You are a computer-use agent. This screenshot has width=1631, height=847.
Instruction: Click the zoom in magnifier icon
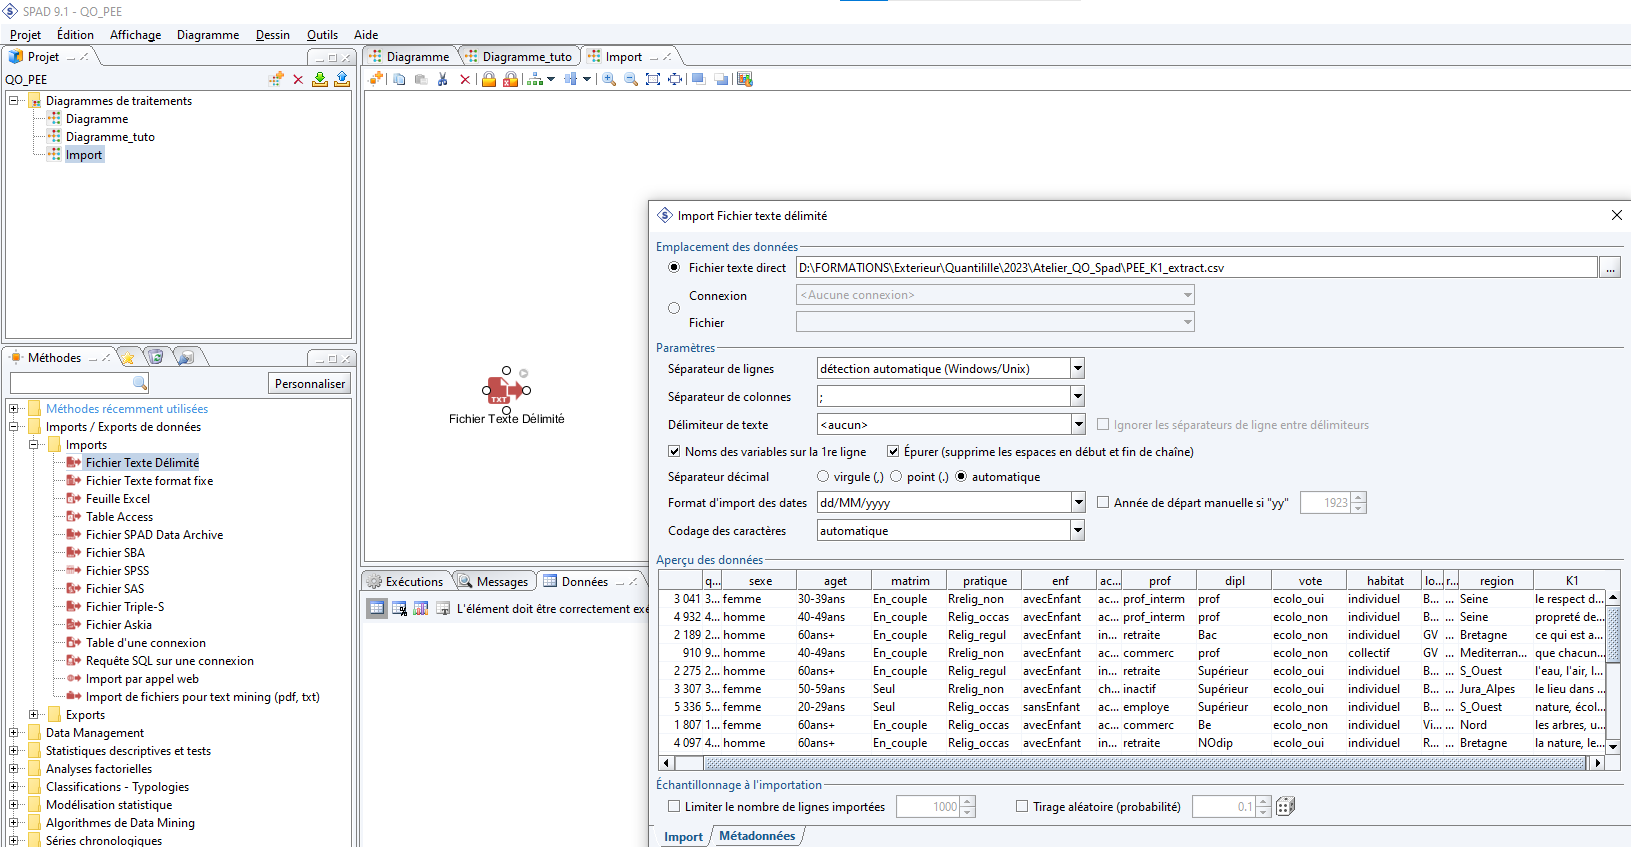pos(608,79)
